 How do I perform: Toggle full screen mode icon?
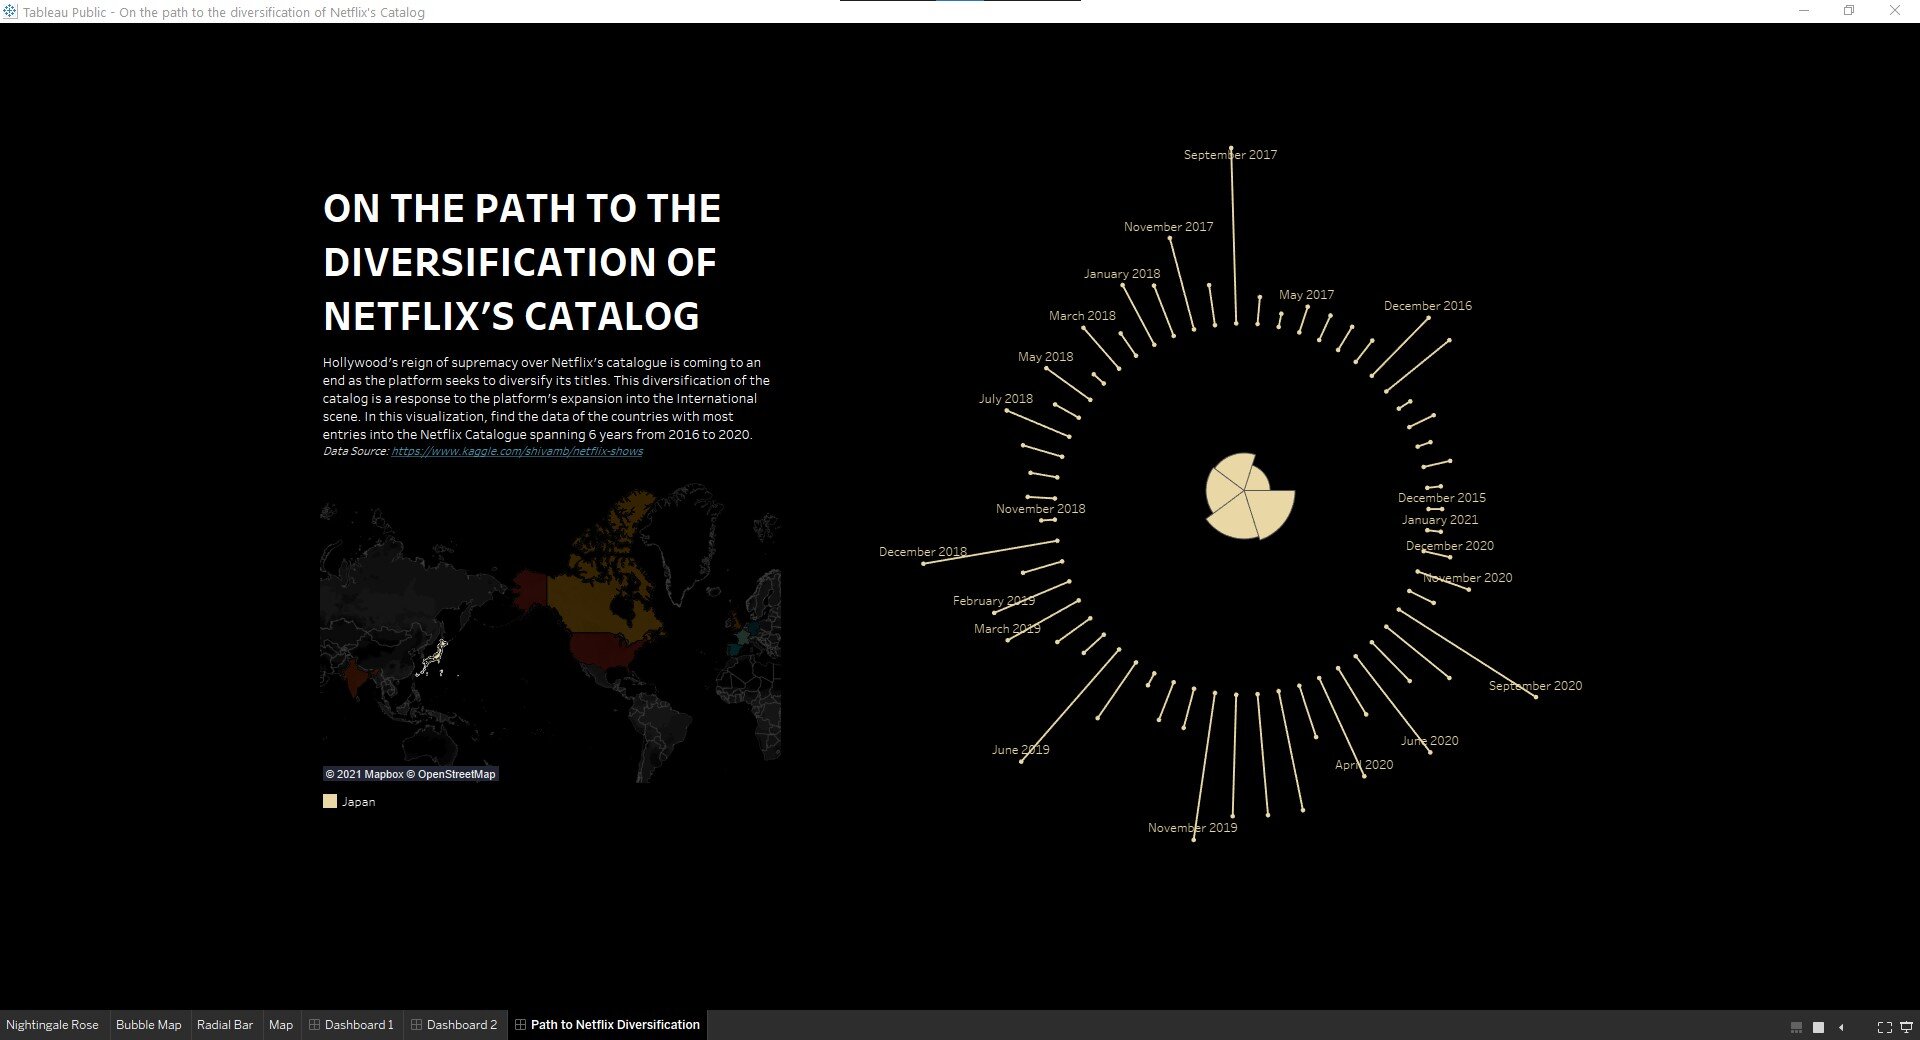pyautogui.click(x=1884, y=1027)
